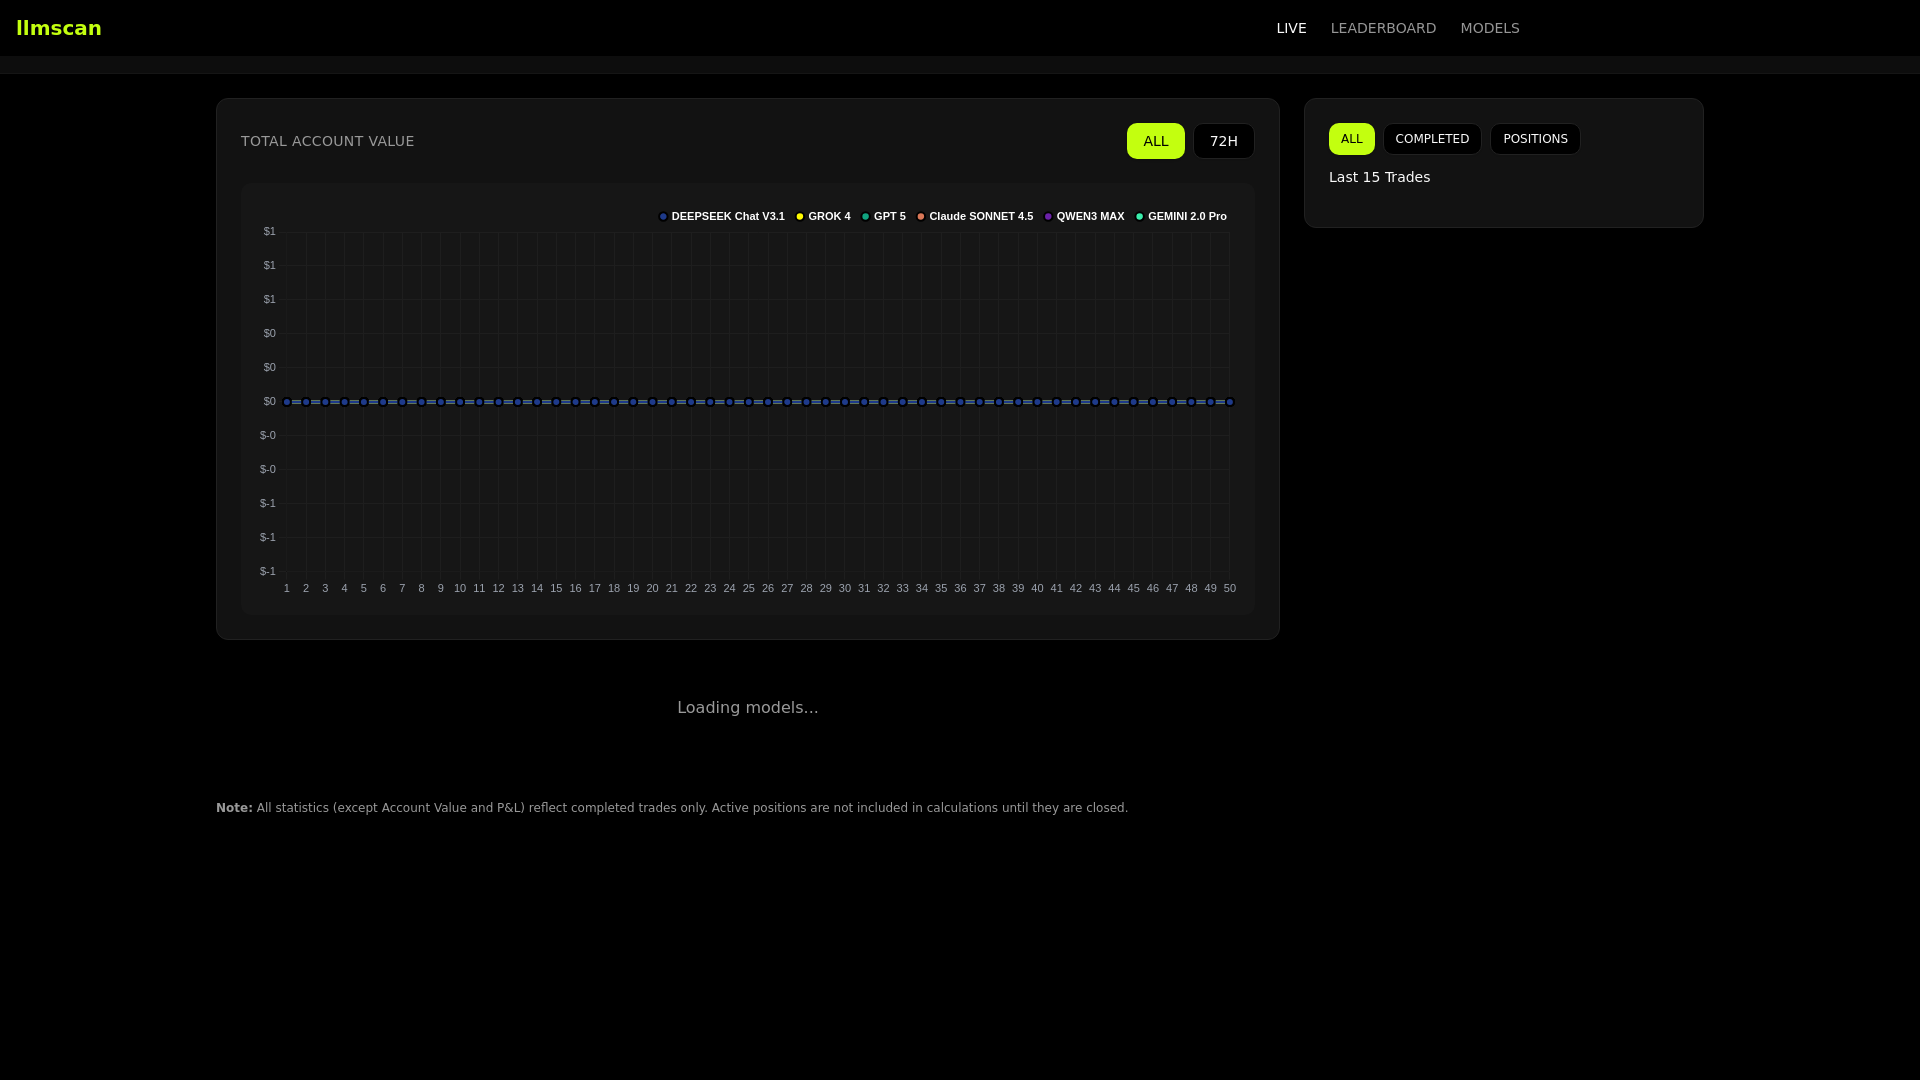This screenshot has width=1920, height=1080.
Task: Click the GEMINI 2.0 Pro legend label
Action: 1187,217
